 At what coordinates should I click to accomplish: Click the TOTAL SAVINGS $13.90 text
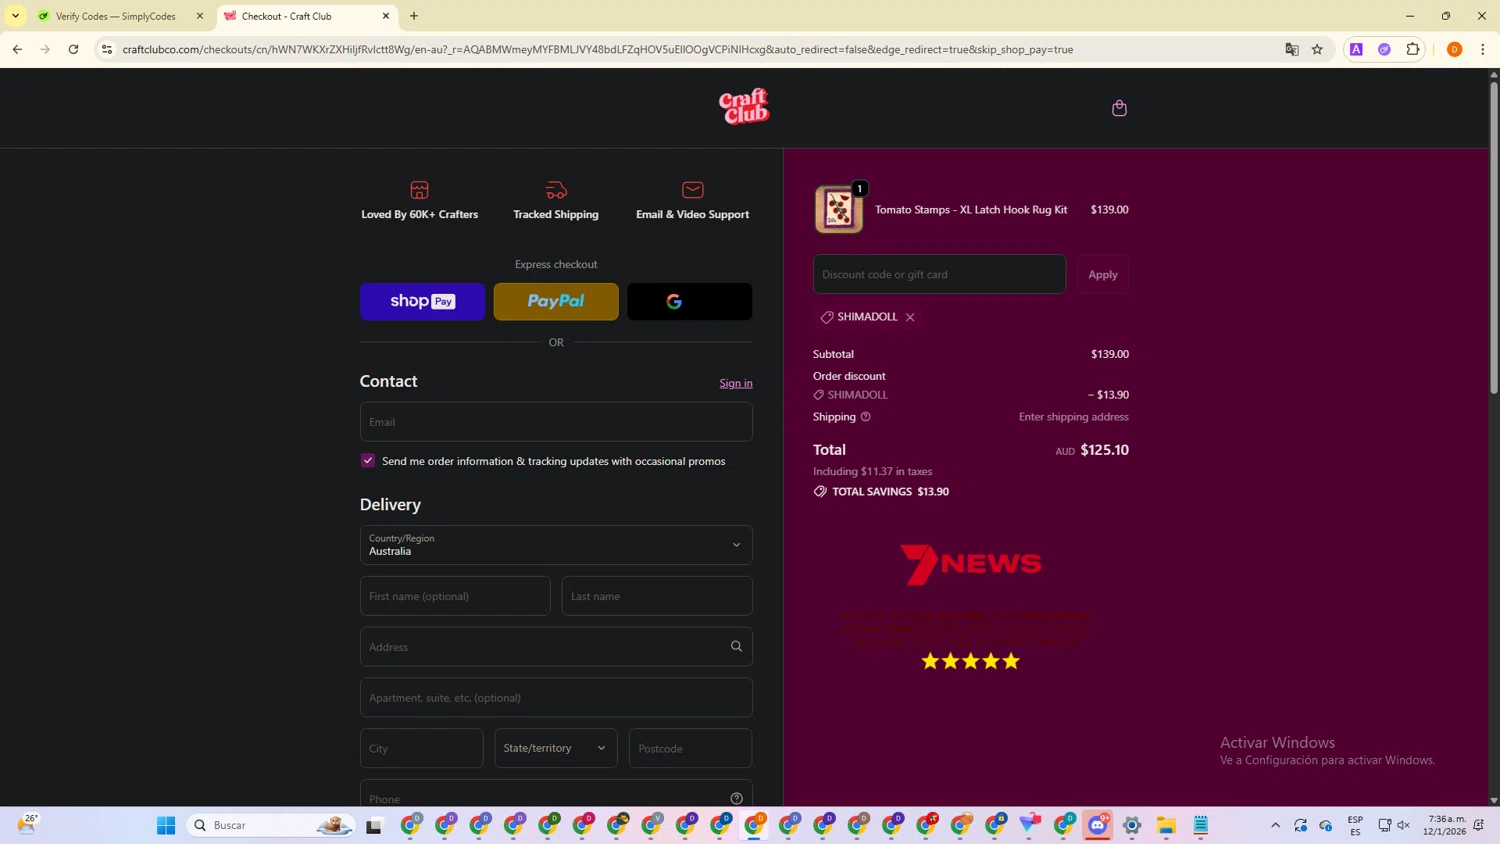point(891,492)
